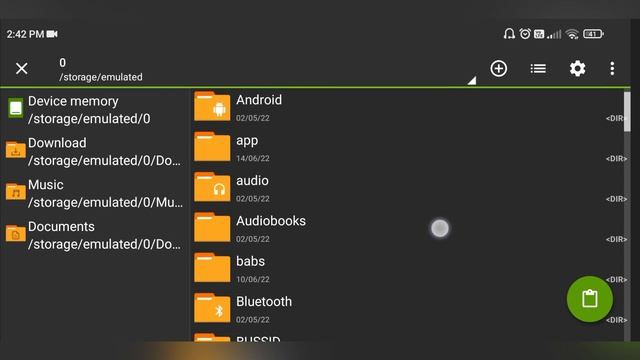Open the Documents bookmark in the sidebar
Image resolution: width=640 pixels, height=360 pixels.
[95, 235]
